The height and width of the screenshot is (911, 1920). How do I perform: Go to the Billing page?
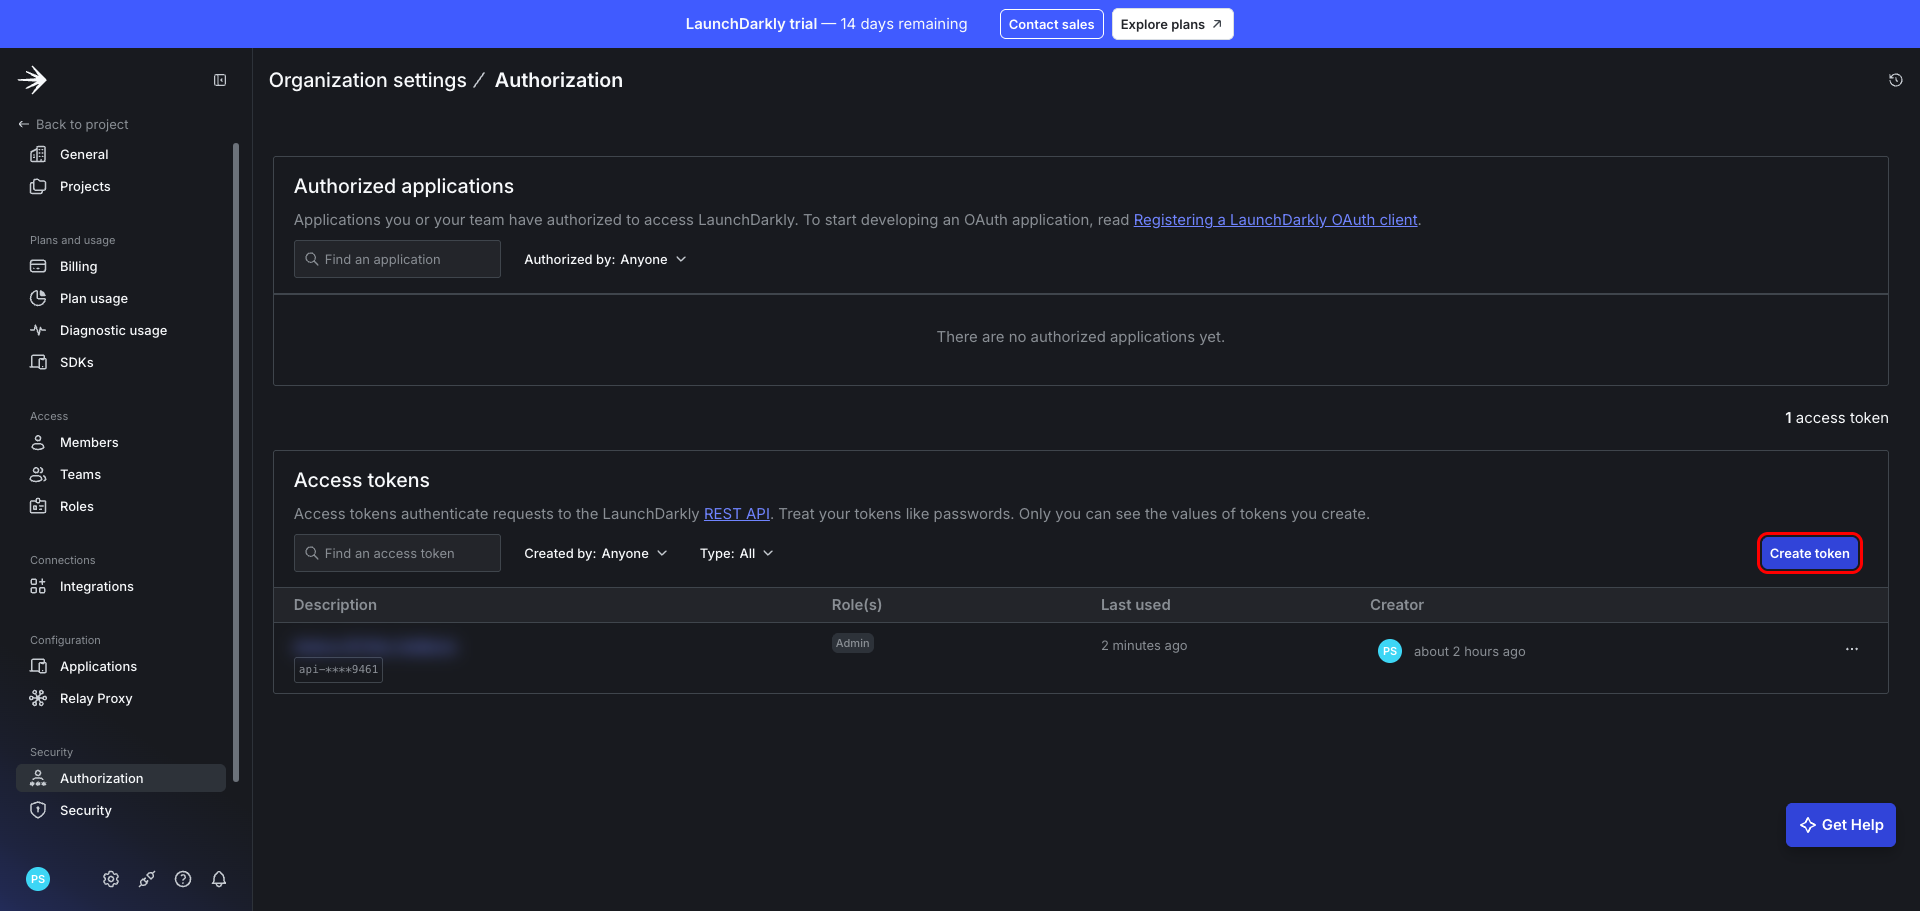coord(121,266)
